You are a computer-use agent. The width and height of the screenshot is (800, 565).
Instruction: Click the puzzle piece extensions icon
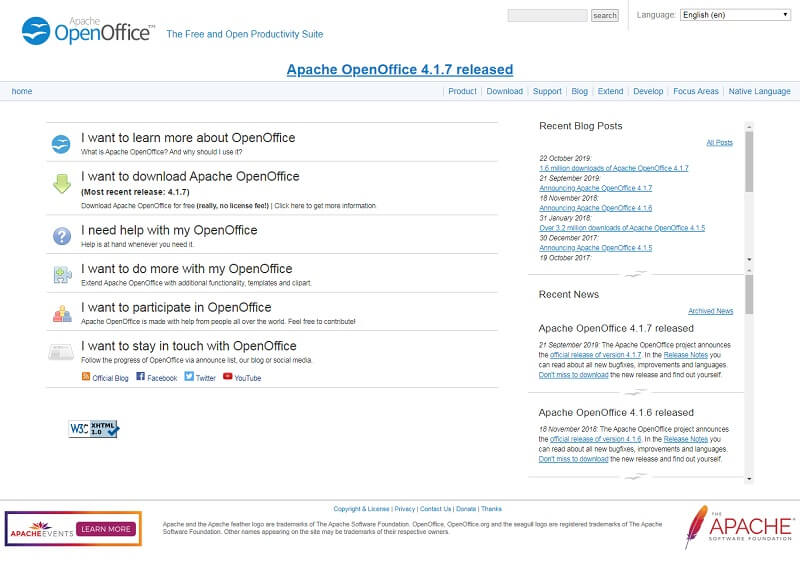(62, 275)
